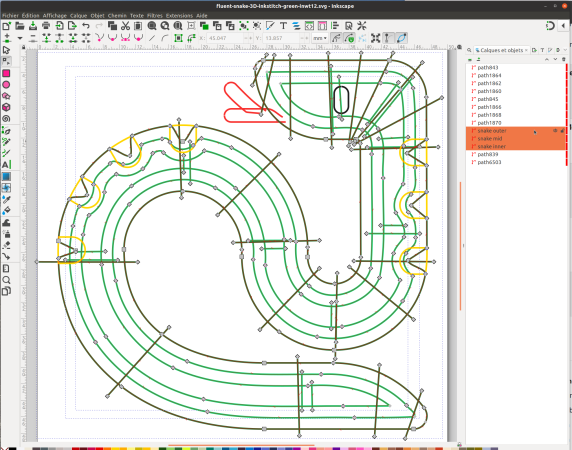
Task: Open the Align and distribute icon
Action: (335, 26)
